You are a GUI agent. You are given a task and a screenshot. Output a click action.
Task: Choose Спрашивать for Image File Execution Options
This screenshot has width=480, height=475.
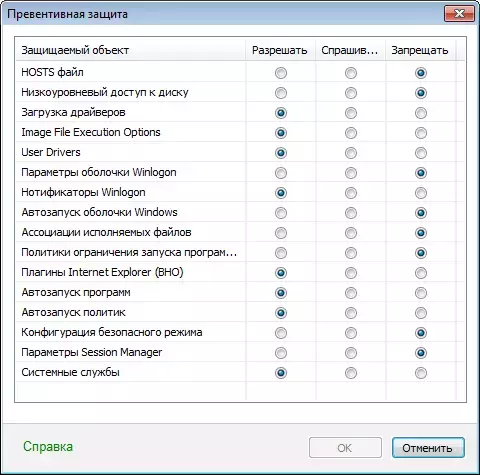(x=351, y=133)
